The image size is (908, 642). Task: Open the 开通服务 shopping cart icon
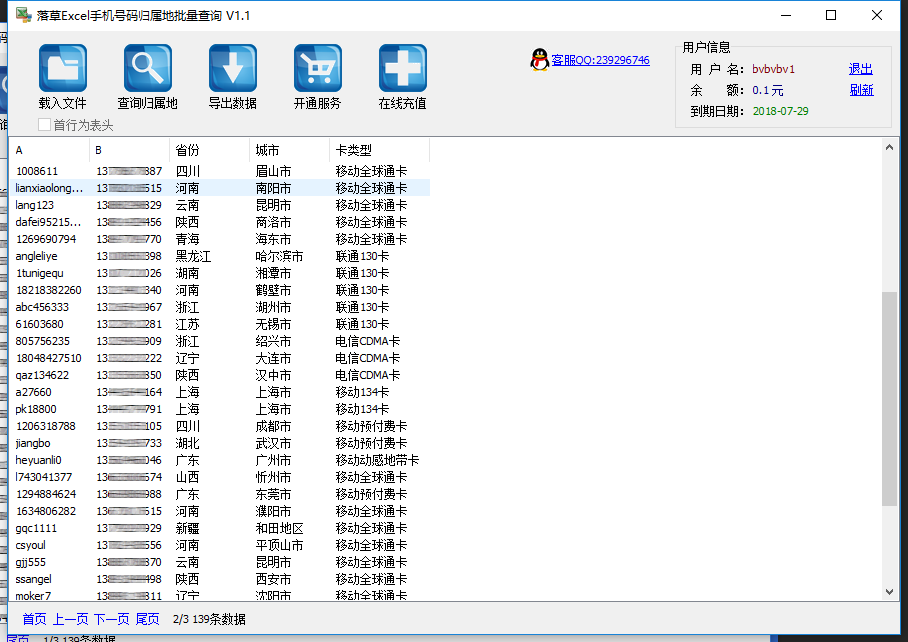[317, 69]
